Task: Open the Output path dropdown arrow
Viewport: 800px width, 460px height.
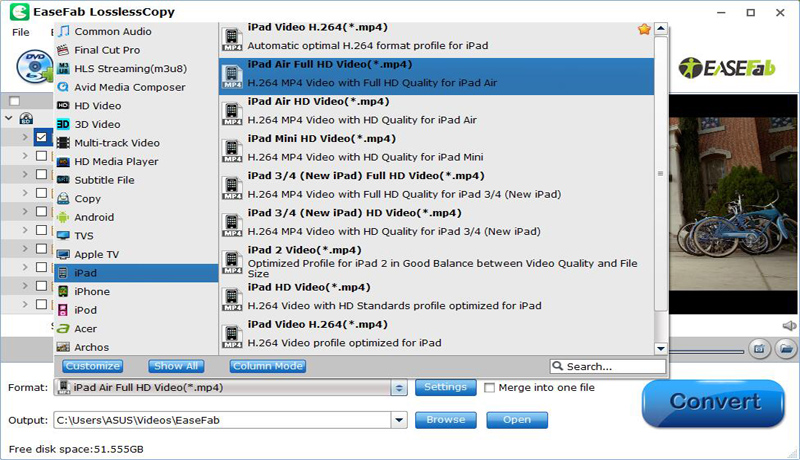Action: coord(399,420)
